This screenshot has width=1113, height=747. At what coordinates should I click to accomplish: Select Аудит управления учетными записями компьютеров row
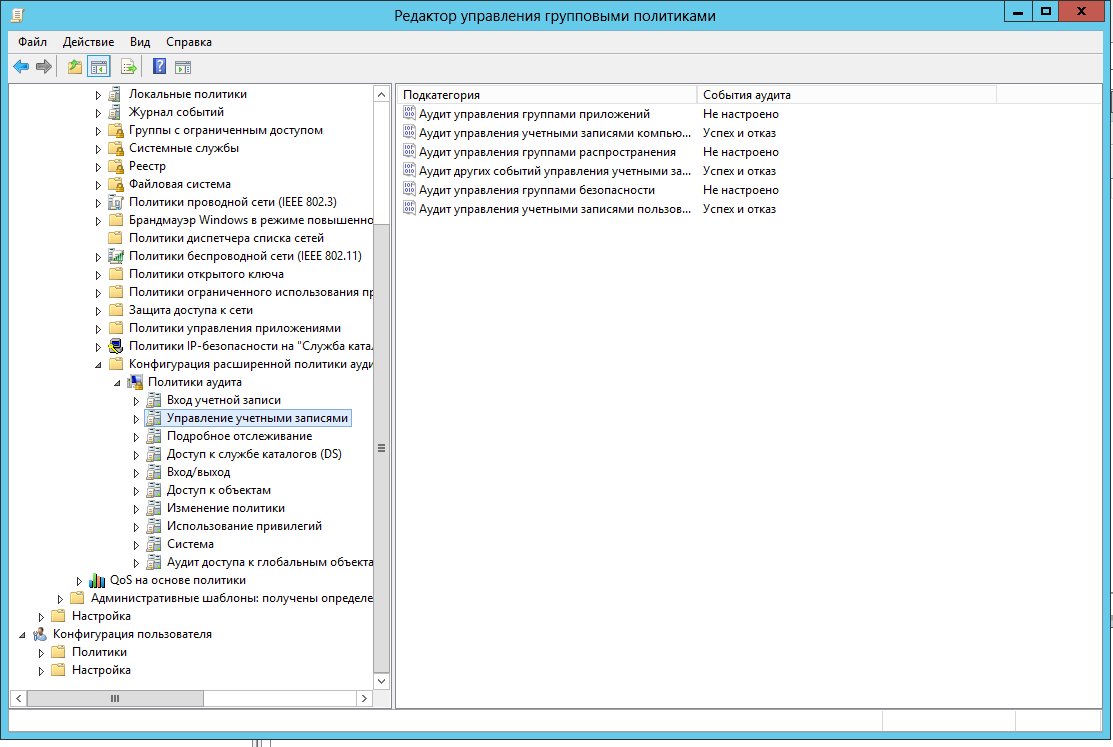click(554, 133)
